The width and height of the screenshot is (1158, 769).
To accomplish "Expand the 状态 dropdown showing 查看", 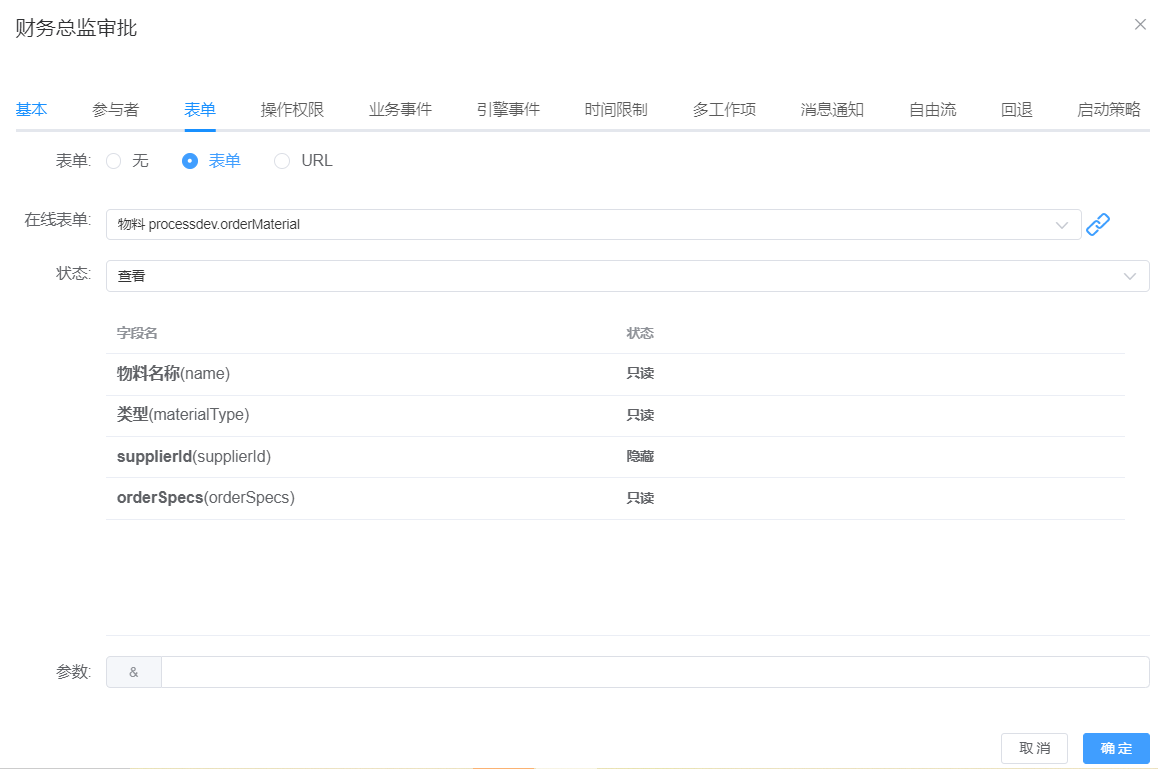I will point(627,276).
